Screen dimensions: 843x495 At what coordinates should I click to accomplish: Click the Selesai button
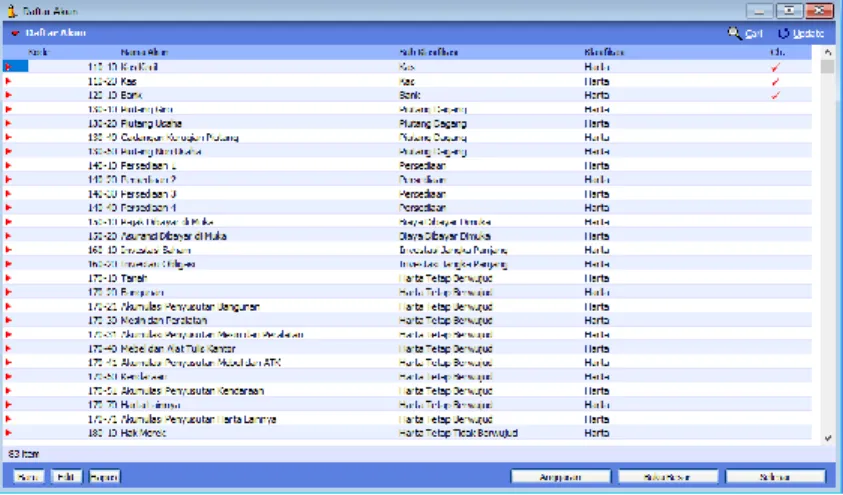tap(775, 477)
